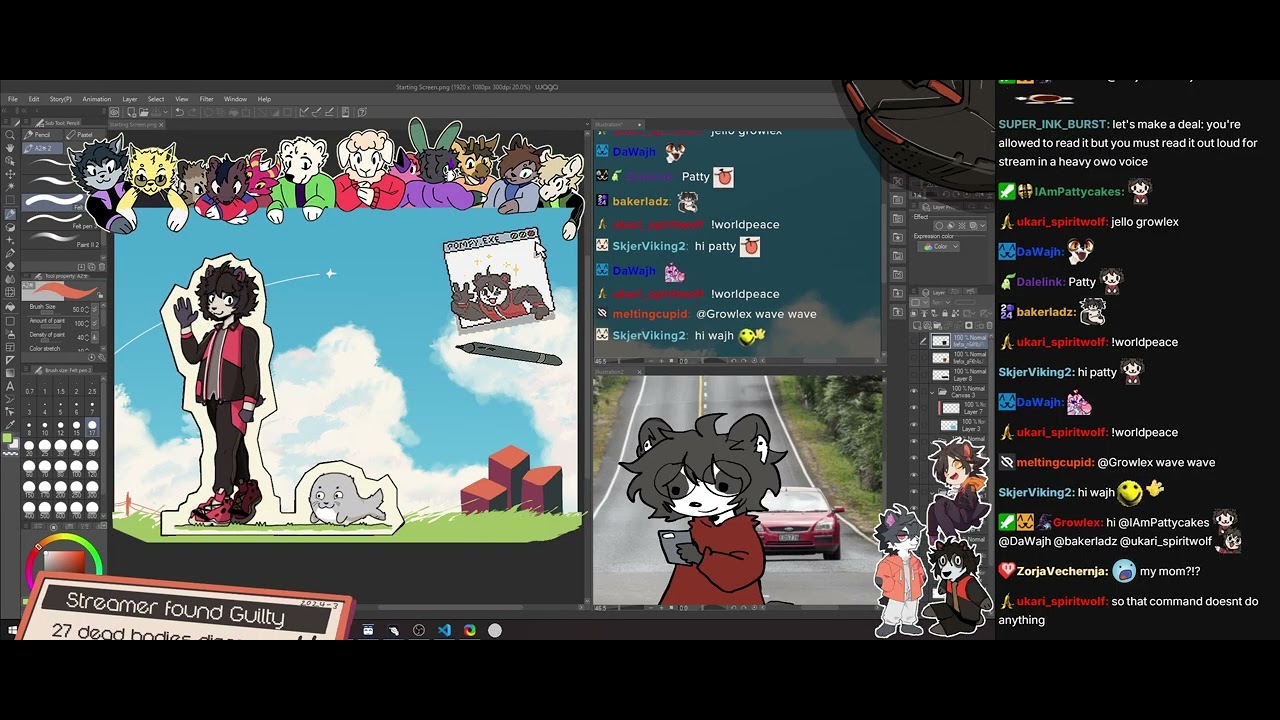This screenshot has height=720, width=1280.
Task: Switch to the Pencil sub tool tab
Action: tap(42, 134)
